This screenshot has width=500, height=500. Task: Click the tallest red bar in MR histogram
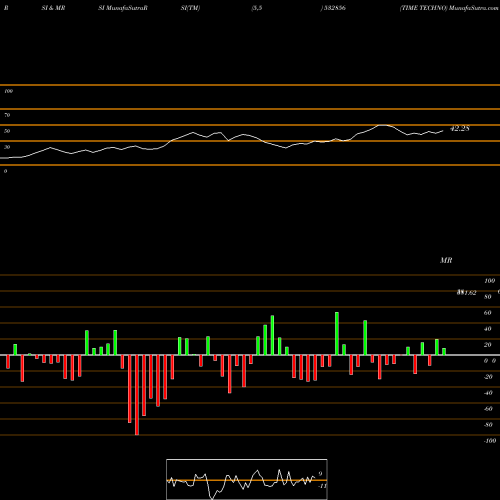pyautogui.click(x=137, y=395)
